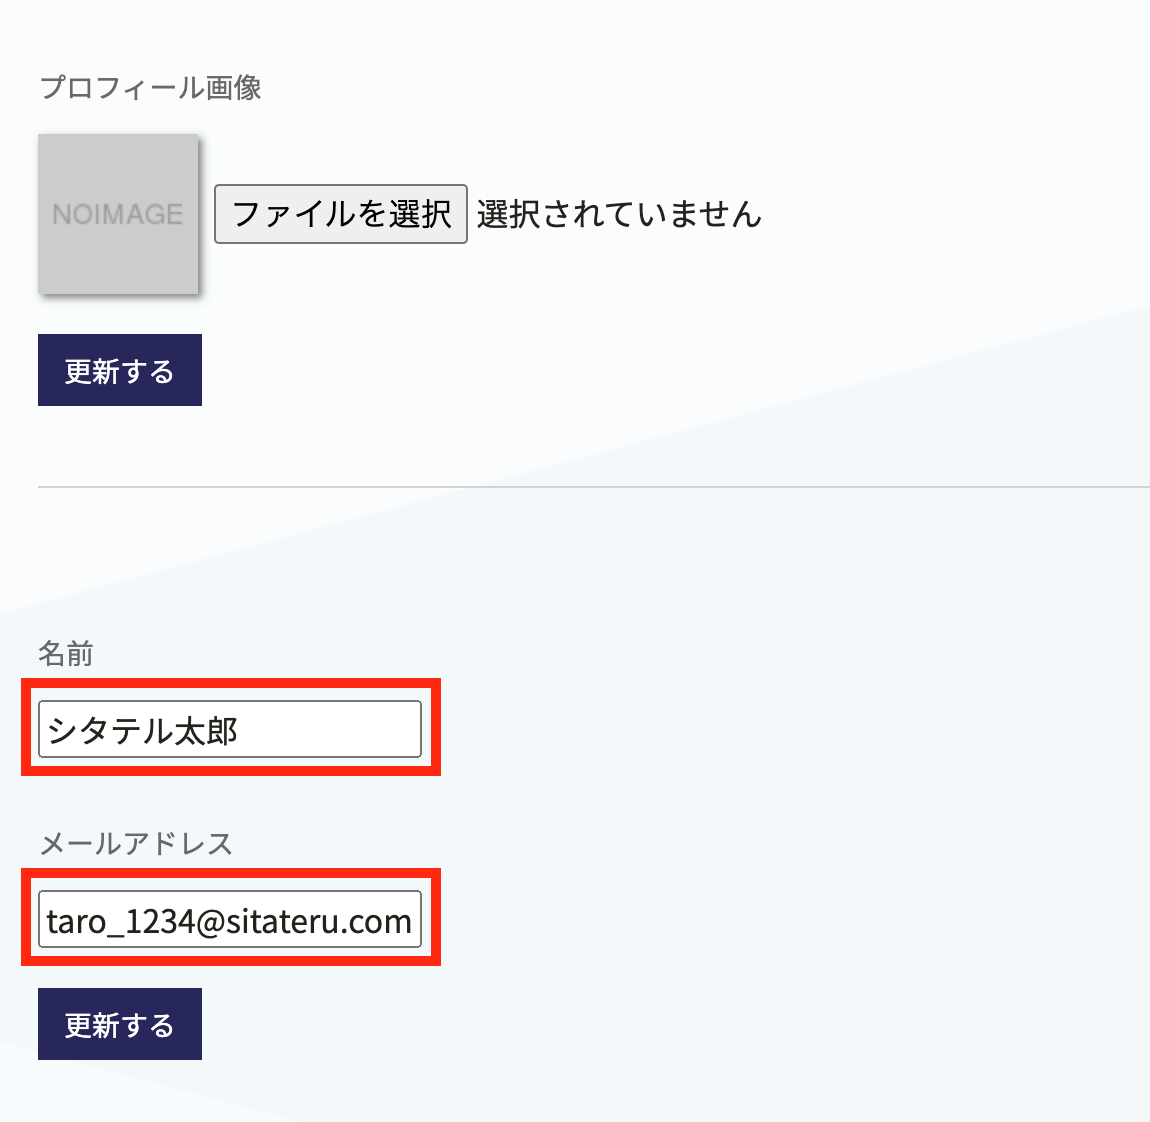Focus the 名前 input containing シタテル太郎
The image size is (1150, 1122).
tap(230, 729)
